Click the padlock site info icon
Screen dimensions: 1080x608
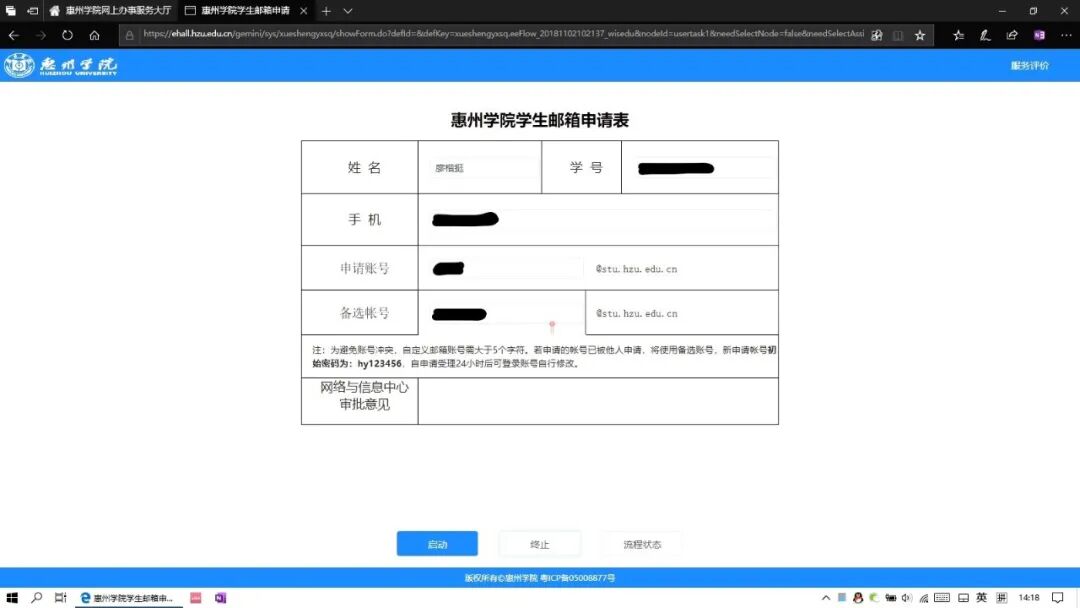[129, 35]
